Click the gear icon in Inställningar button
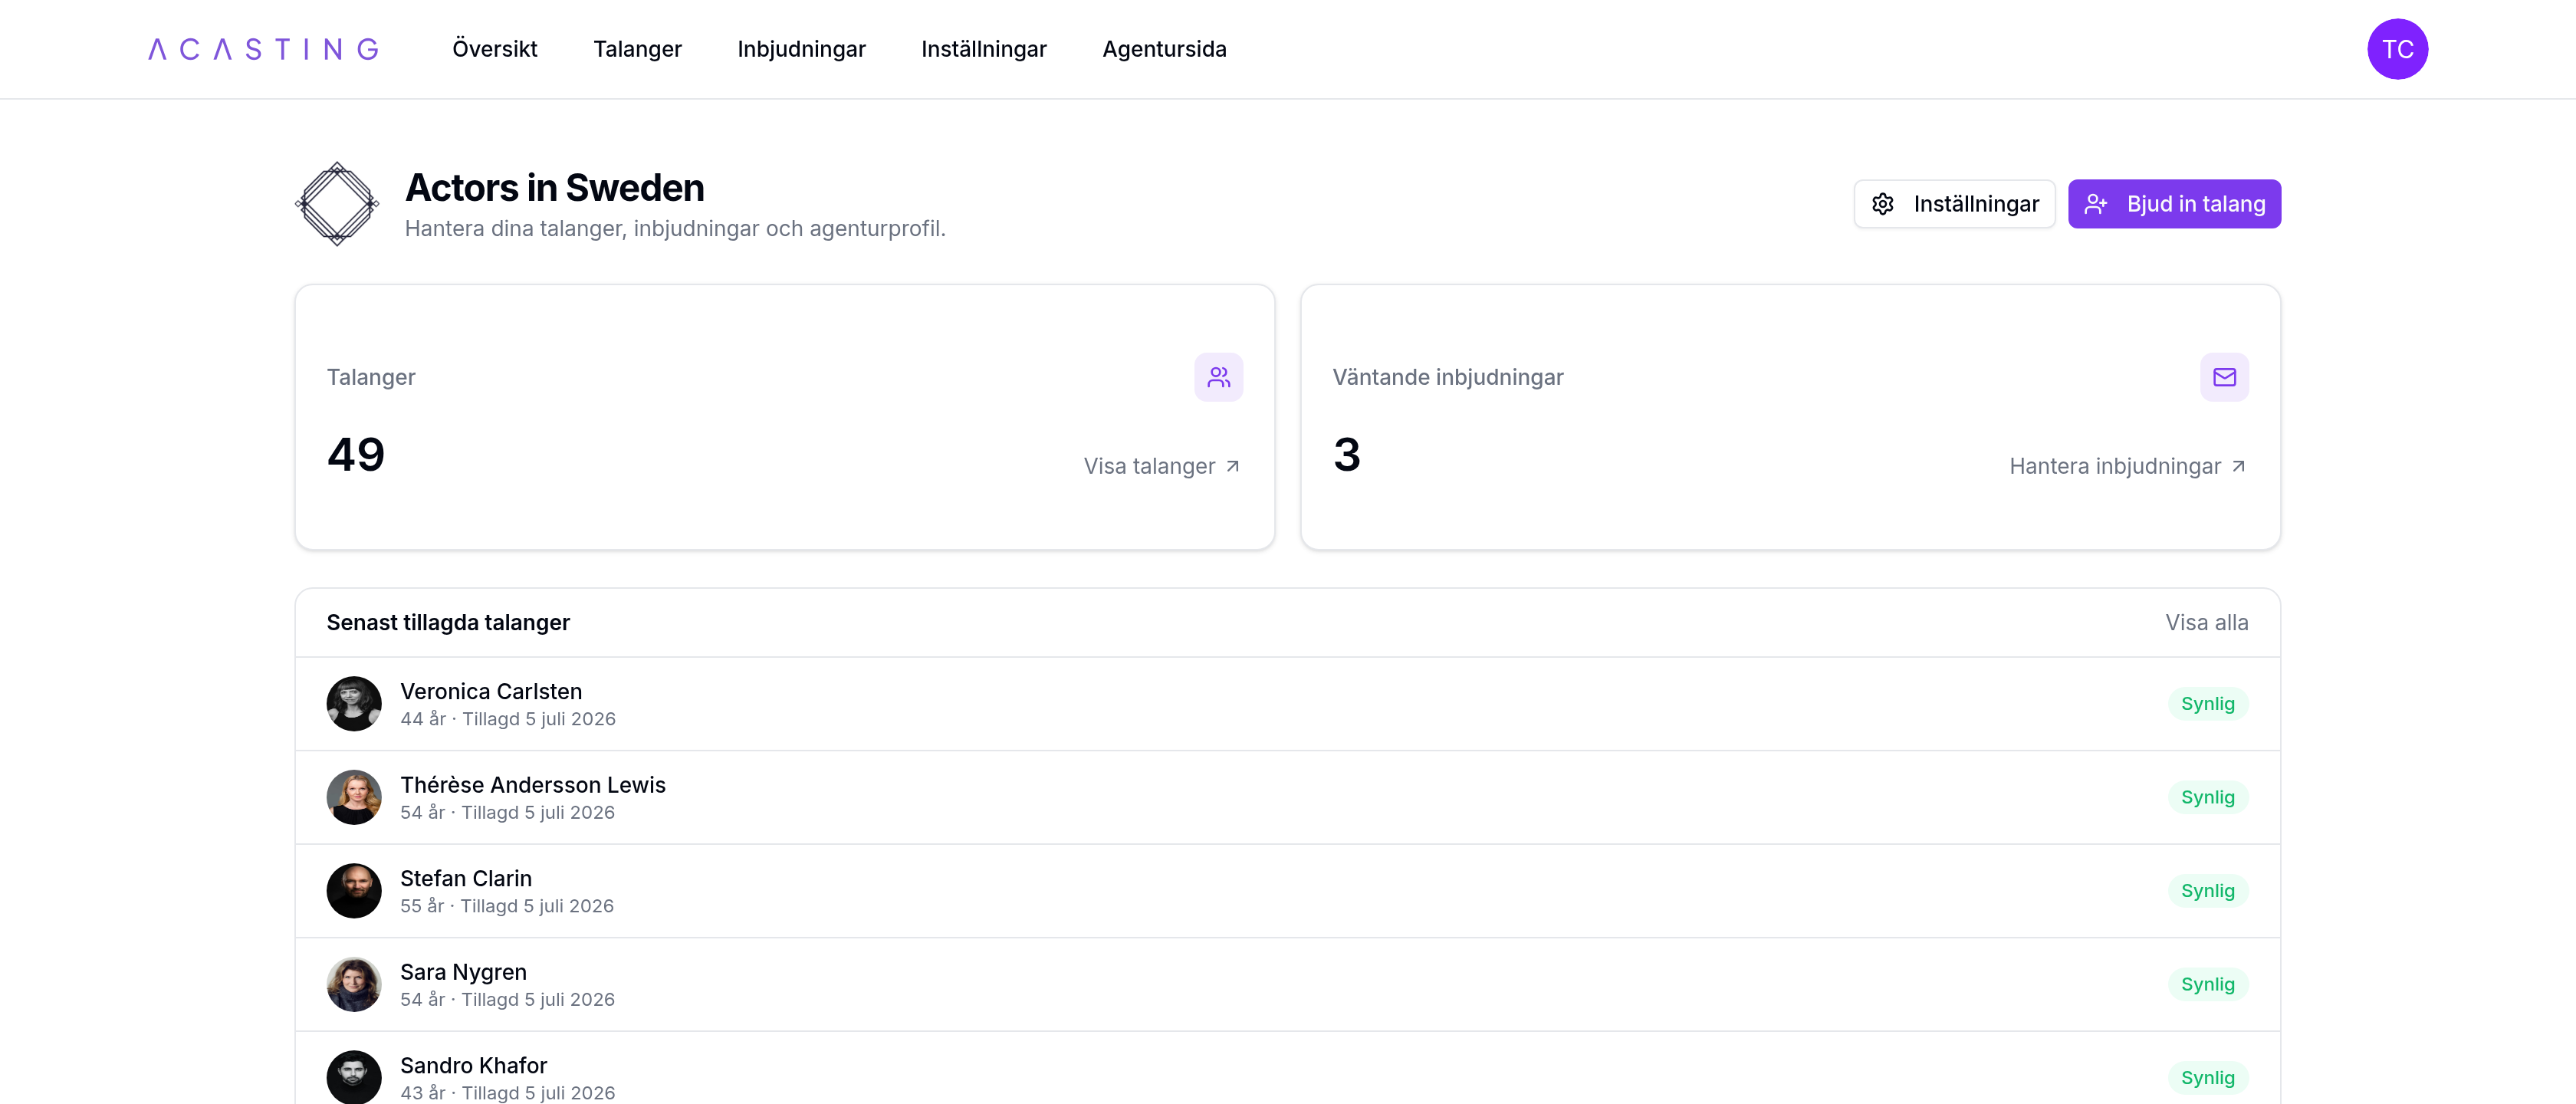 (1882, 204)
